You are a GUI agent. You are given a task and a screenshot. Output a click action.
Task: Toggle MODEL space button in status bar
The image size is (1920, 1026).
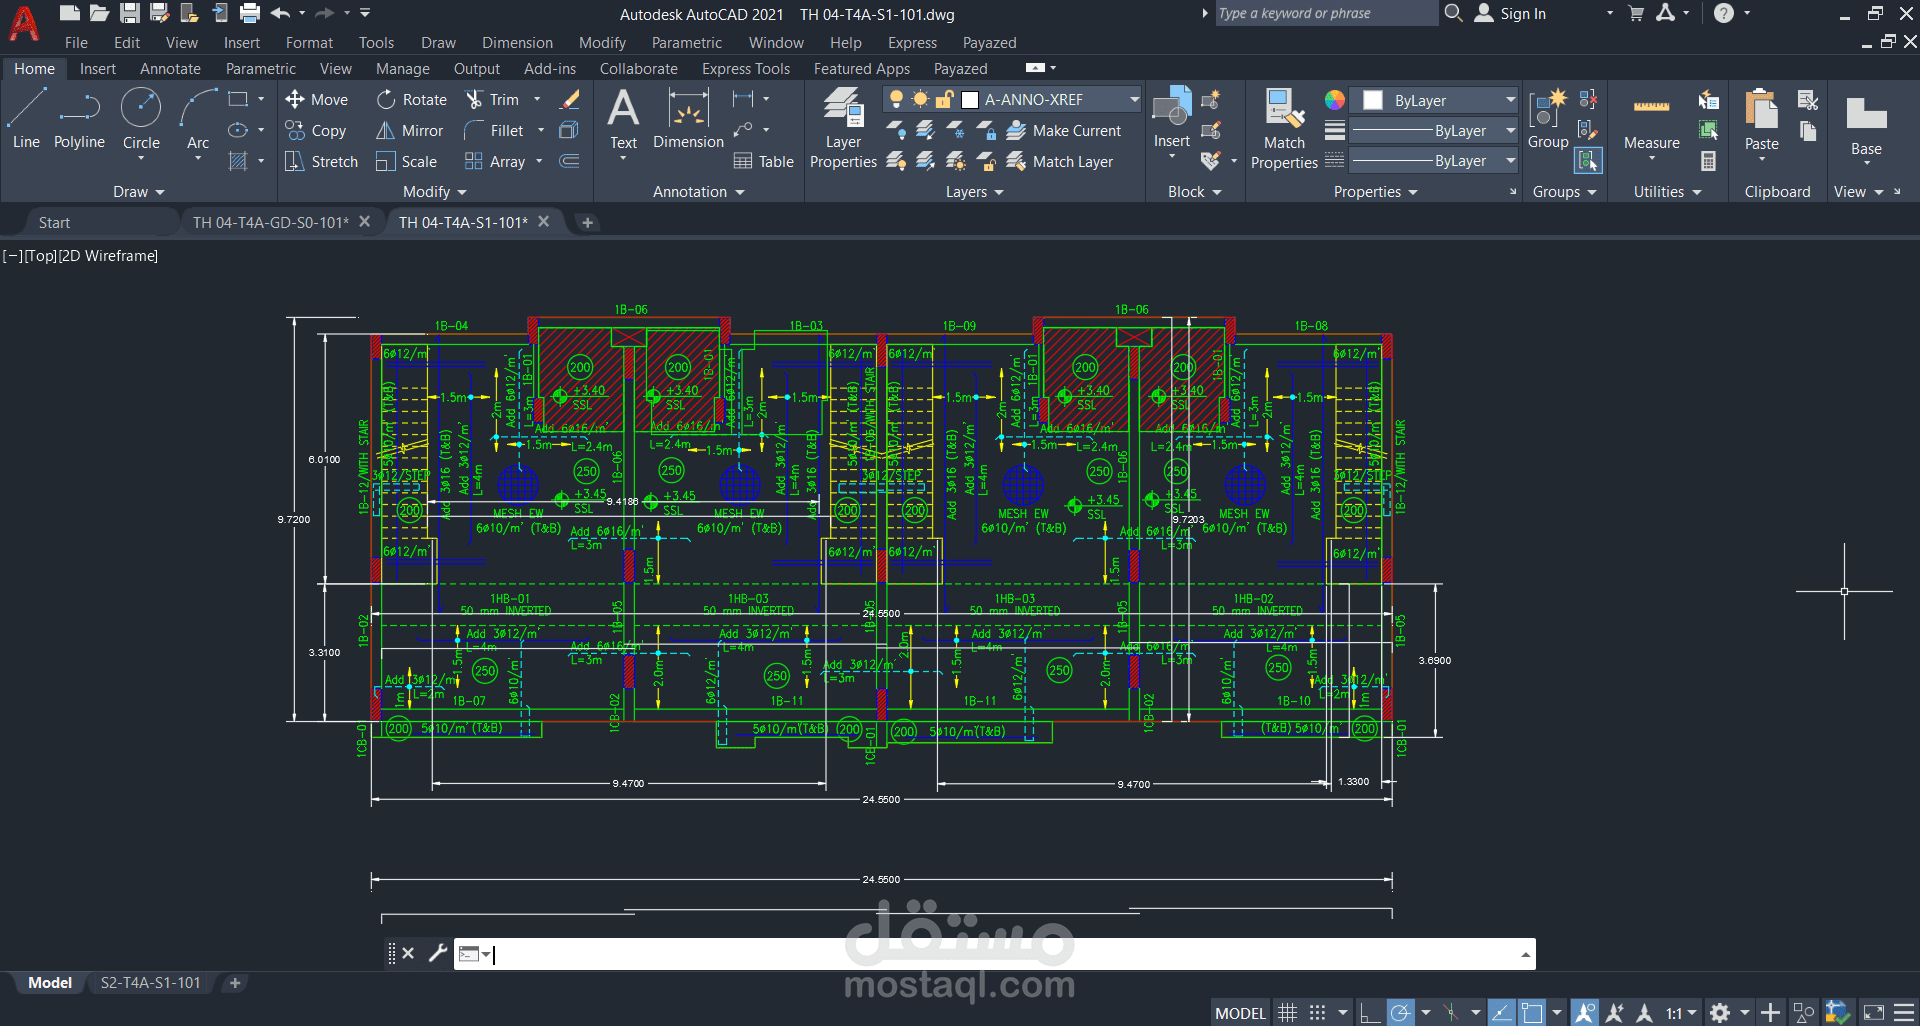pyautogui.click(x=1240, y=1013)
